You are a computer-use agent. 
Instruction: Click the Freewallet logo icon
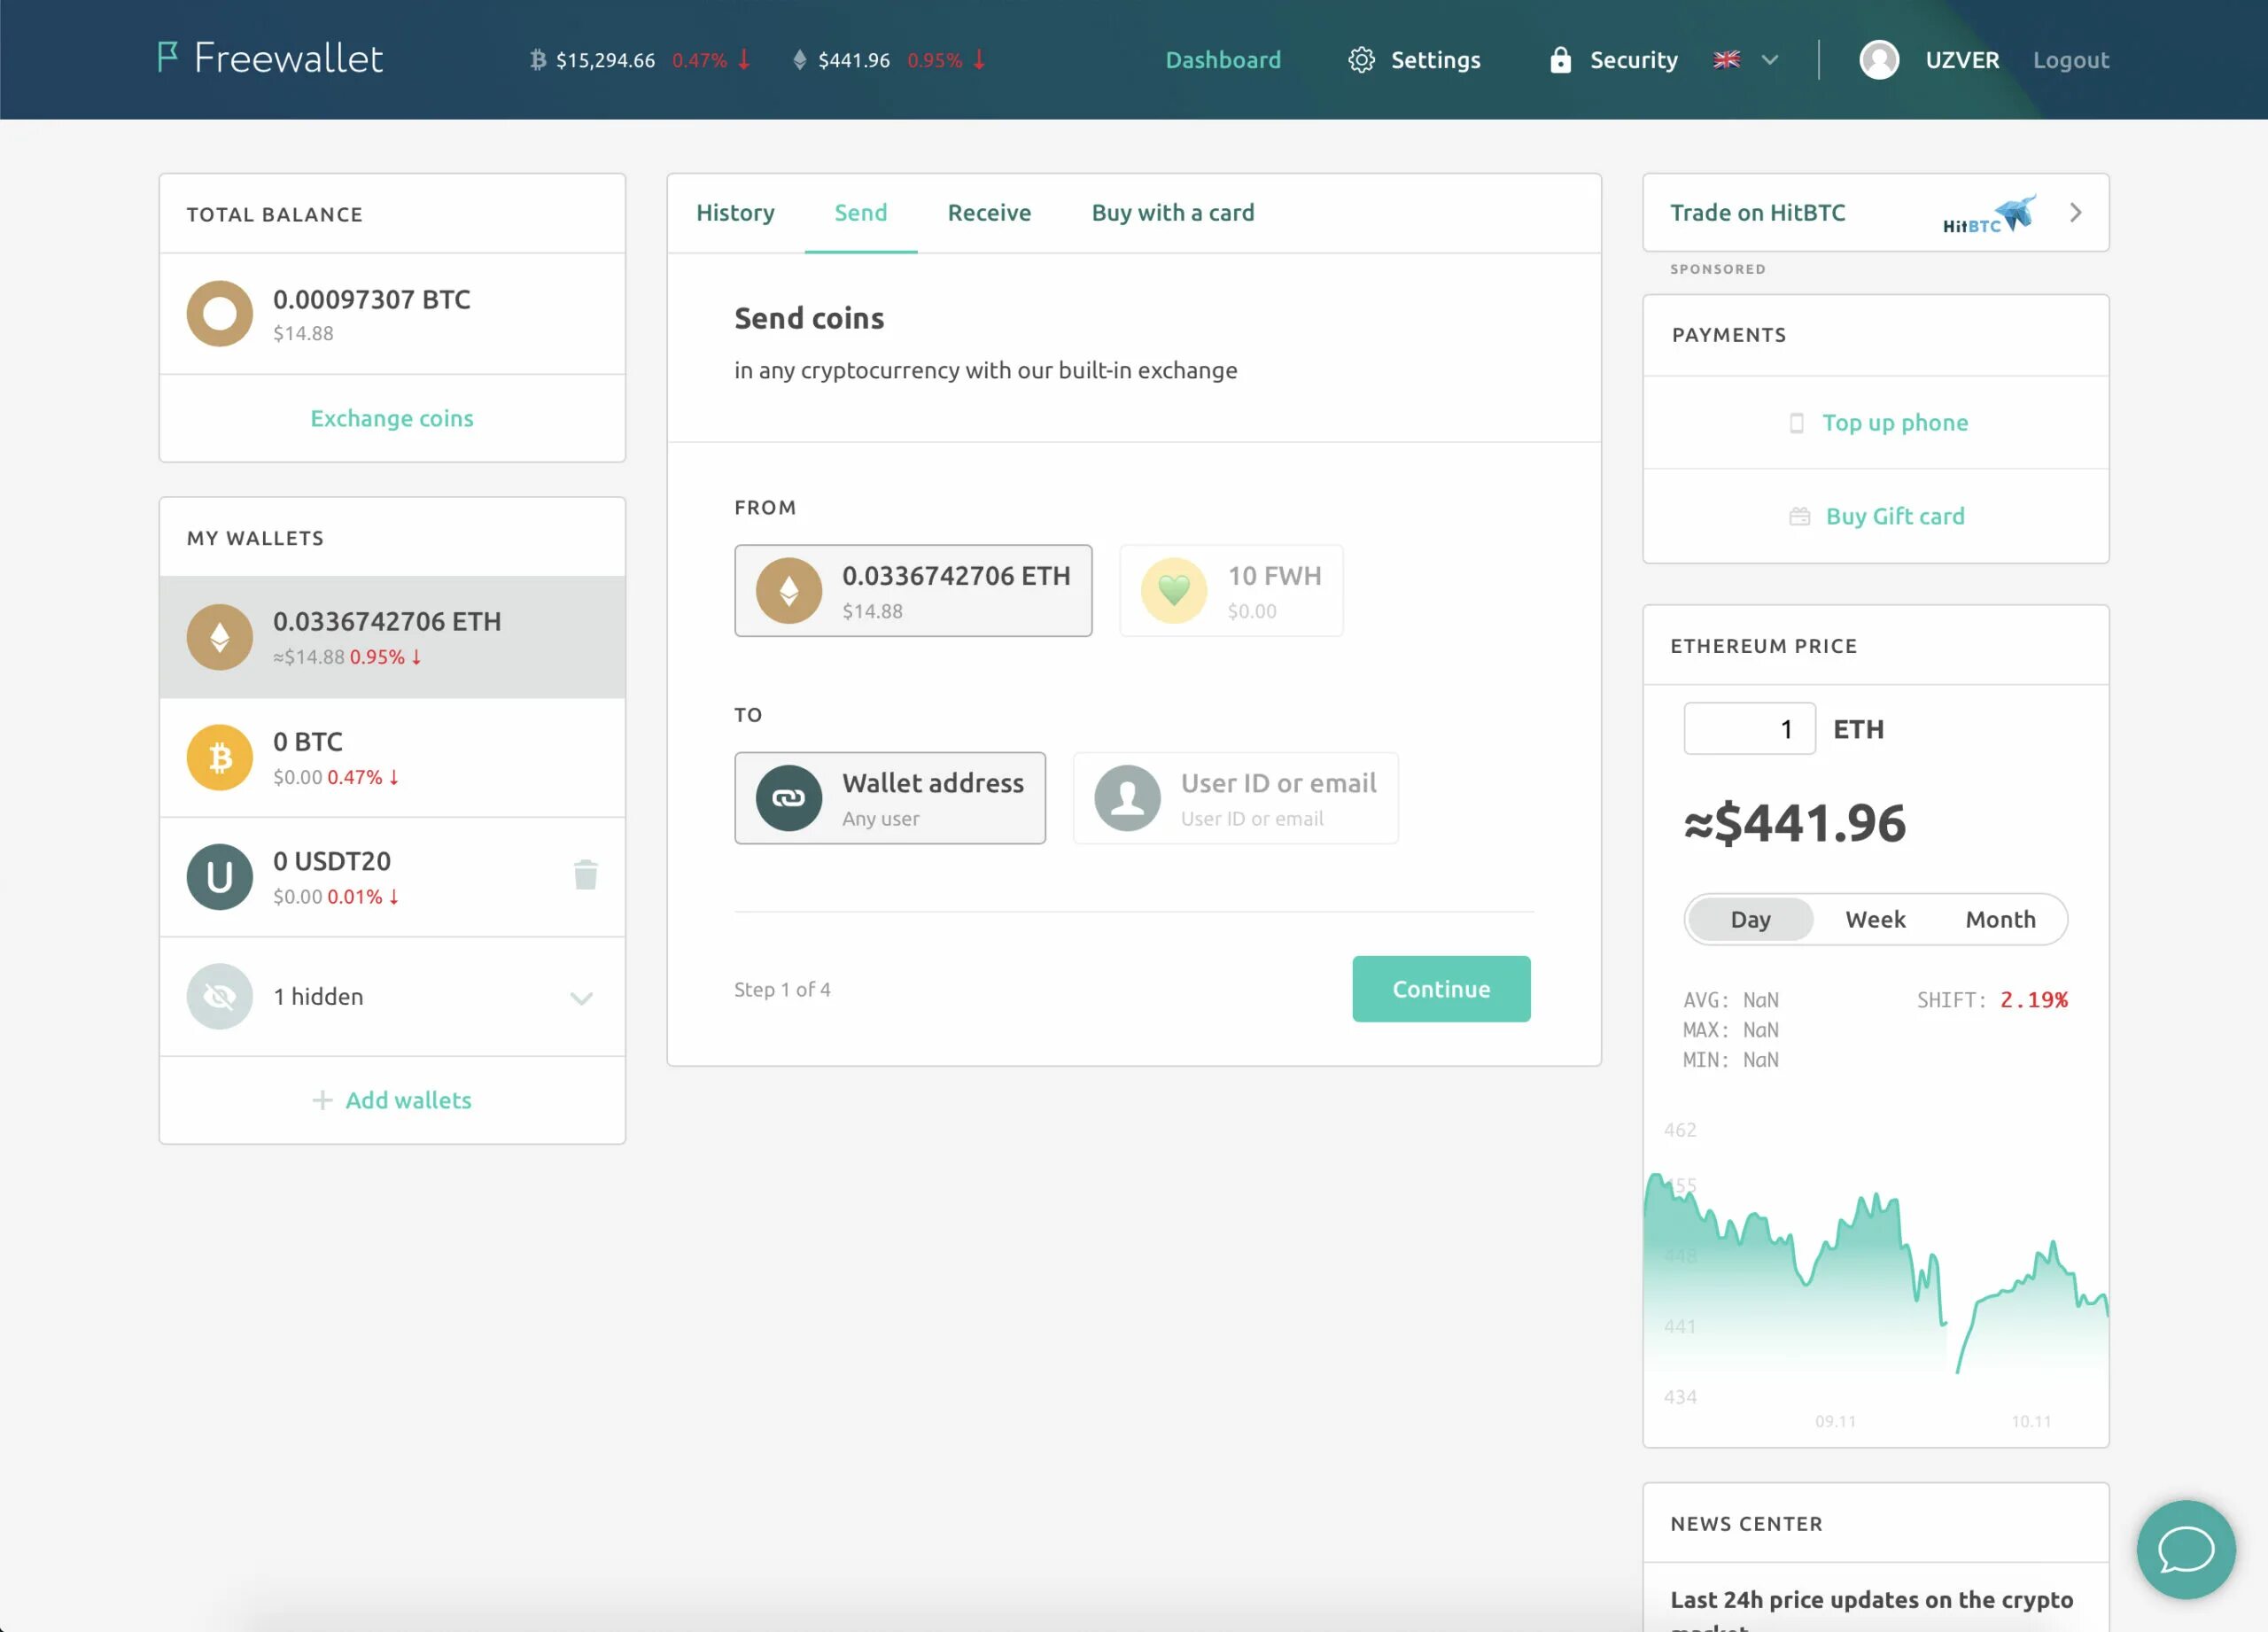point(168,57)
